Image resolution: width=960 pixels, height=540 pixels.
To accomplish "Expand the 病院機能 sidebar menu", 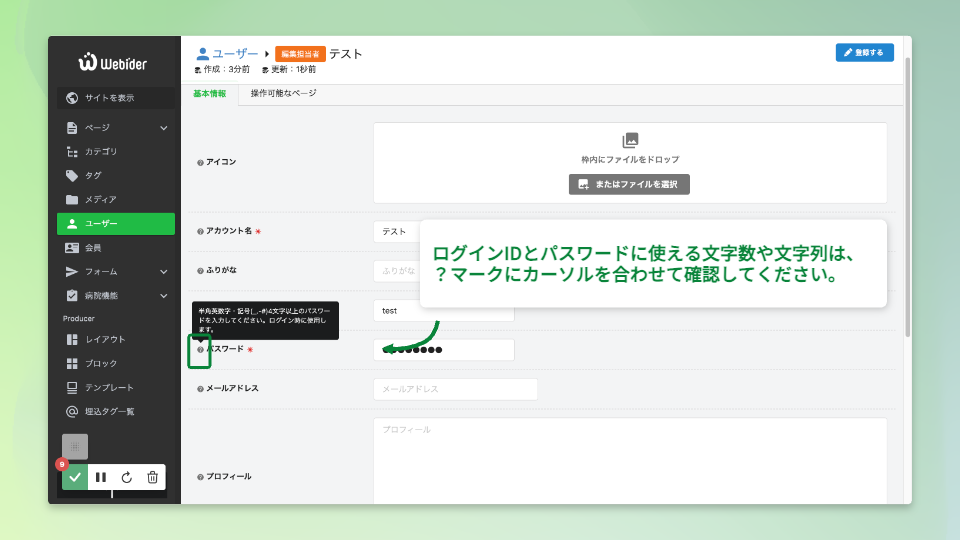I will [163, 295].
